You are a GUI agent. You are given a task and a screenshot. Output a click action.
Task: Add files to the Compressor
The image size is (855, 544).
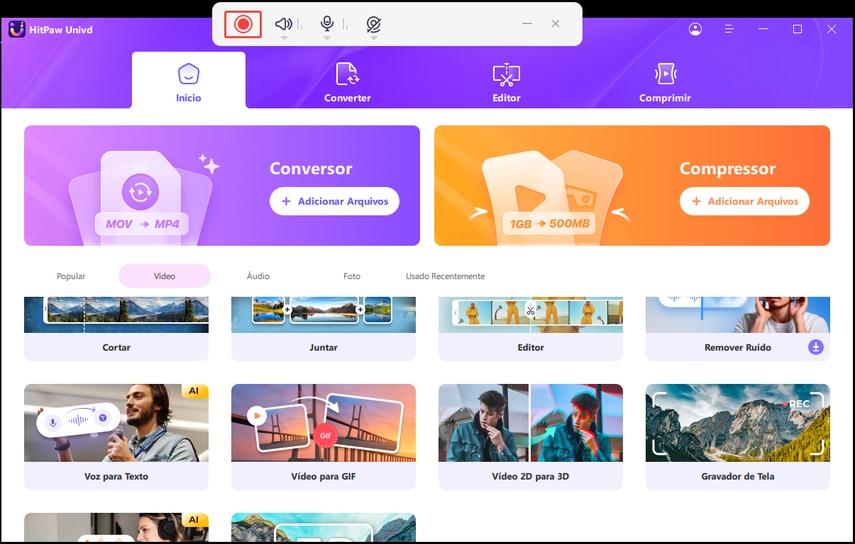tap(744, 201)
